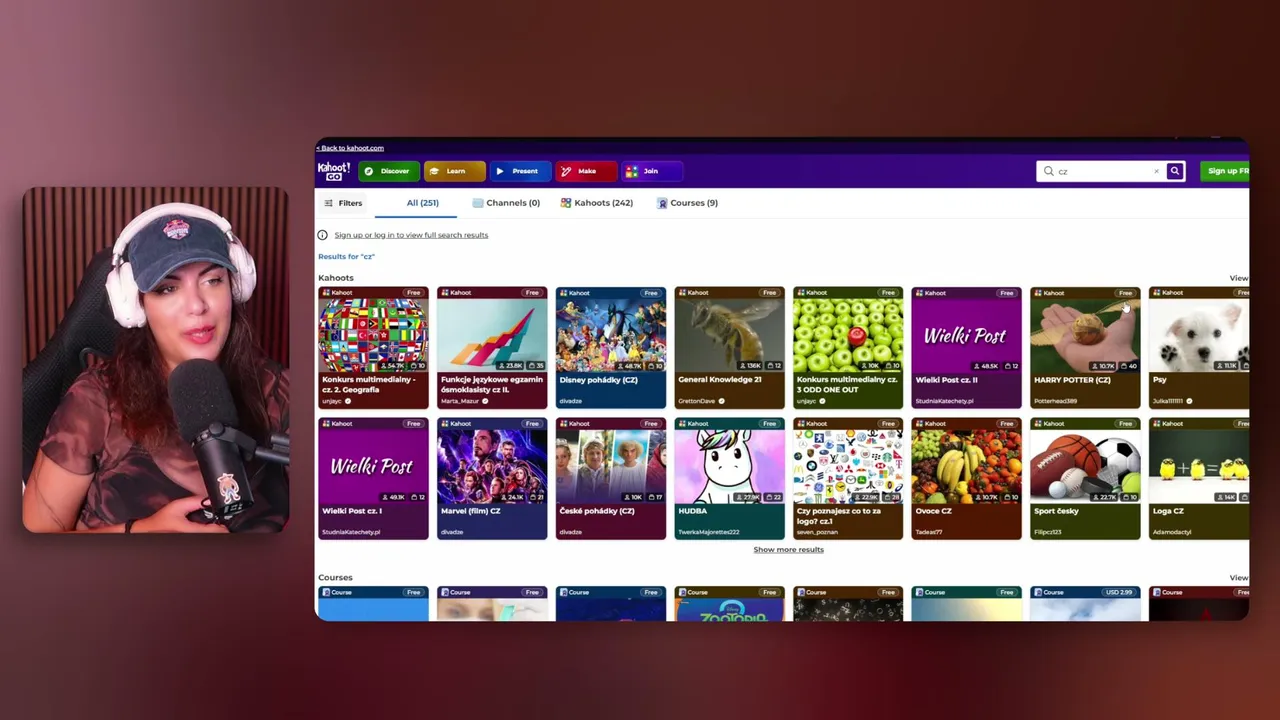The height and width of the screenshot is (720, 1280).
Task: Open the Loga CZ kahoot
Action: pos(1199,479)
